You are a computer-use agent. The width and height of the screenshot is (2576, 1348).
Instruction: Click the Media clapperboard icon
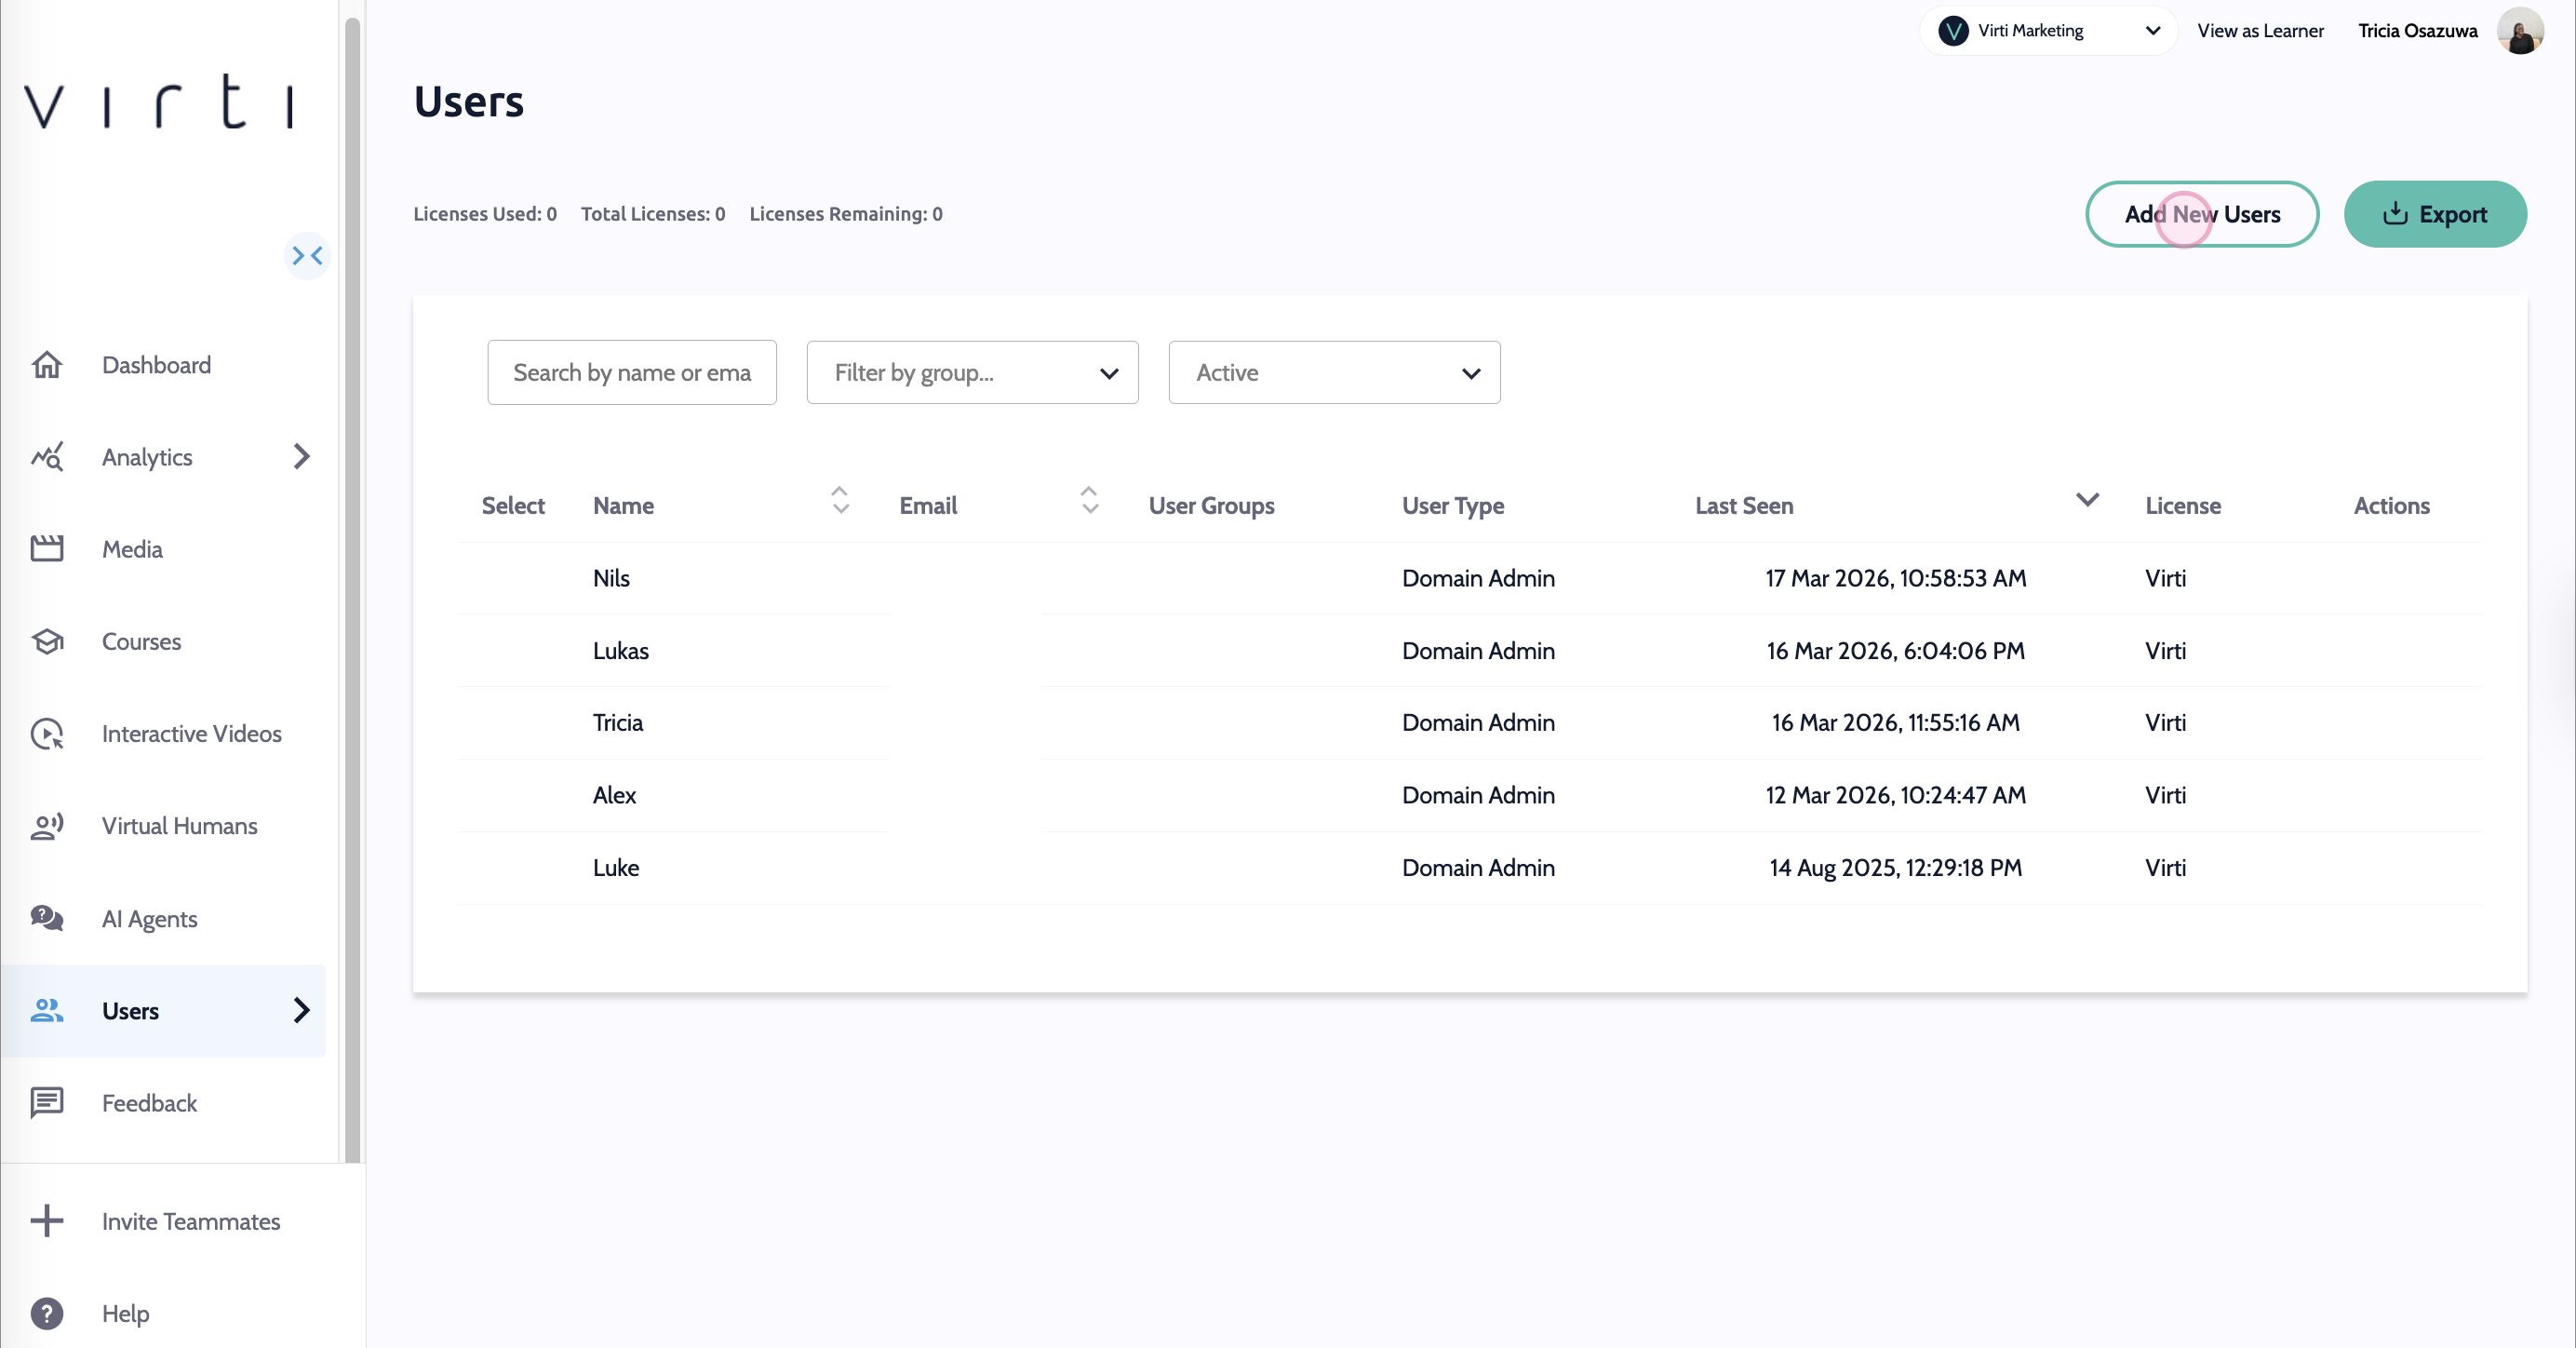[47, 549]
